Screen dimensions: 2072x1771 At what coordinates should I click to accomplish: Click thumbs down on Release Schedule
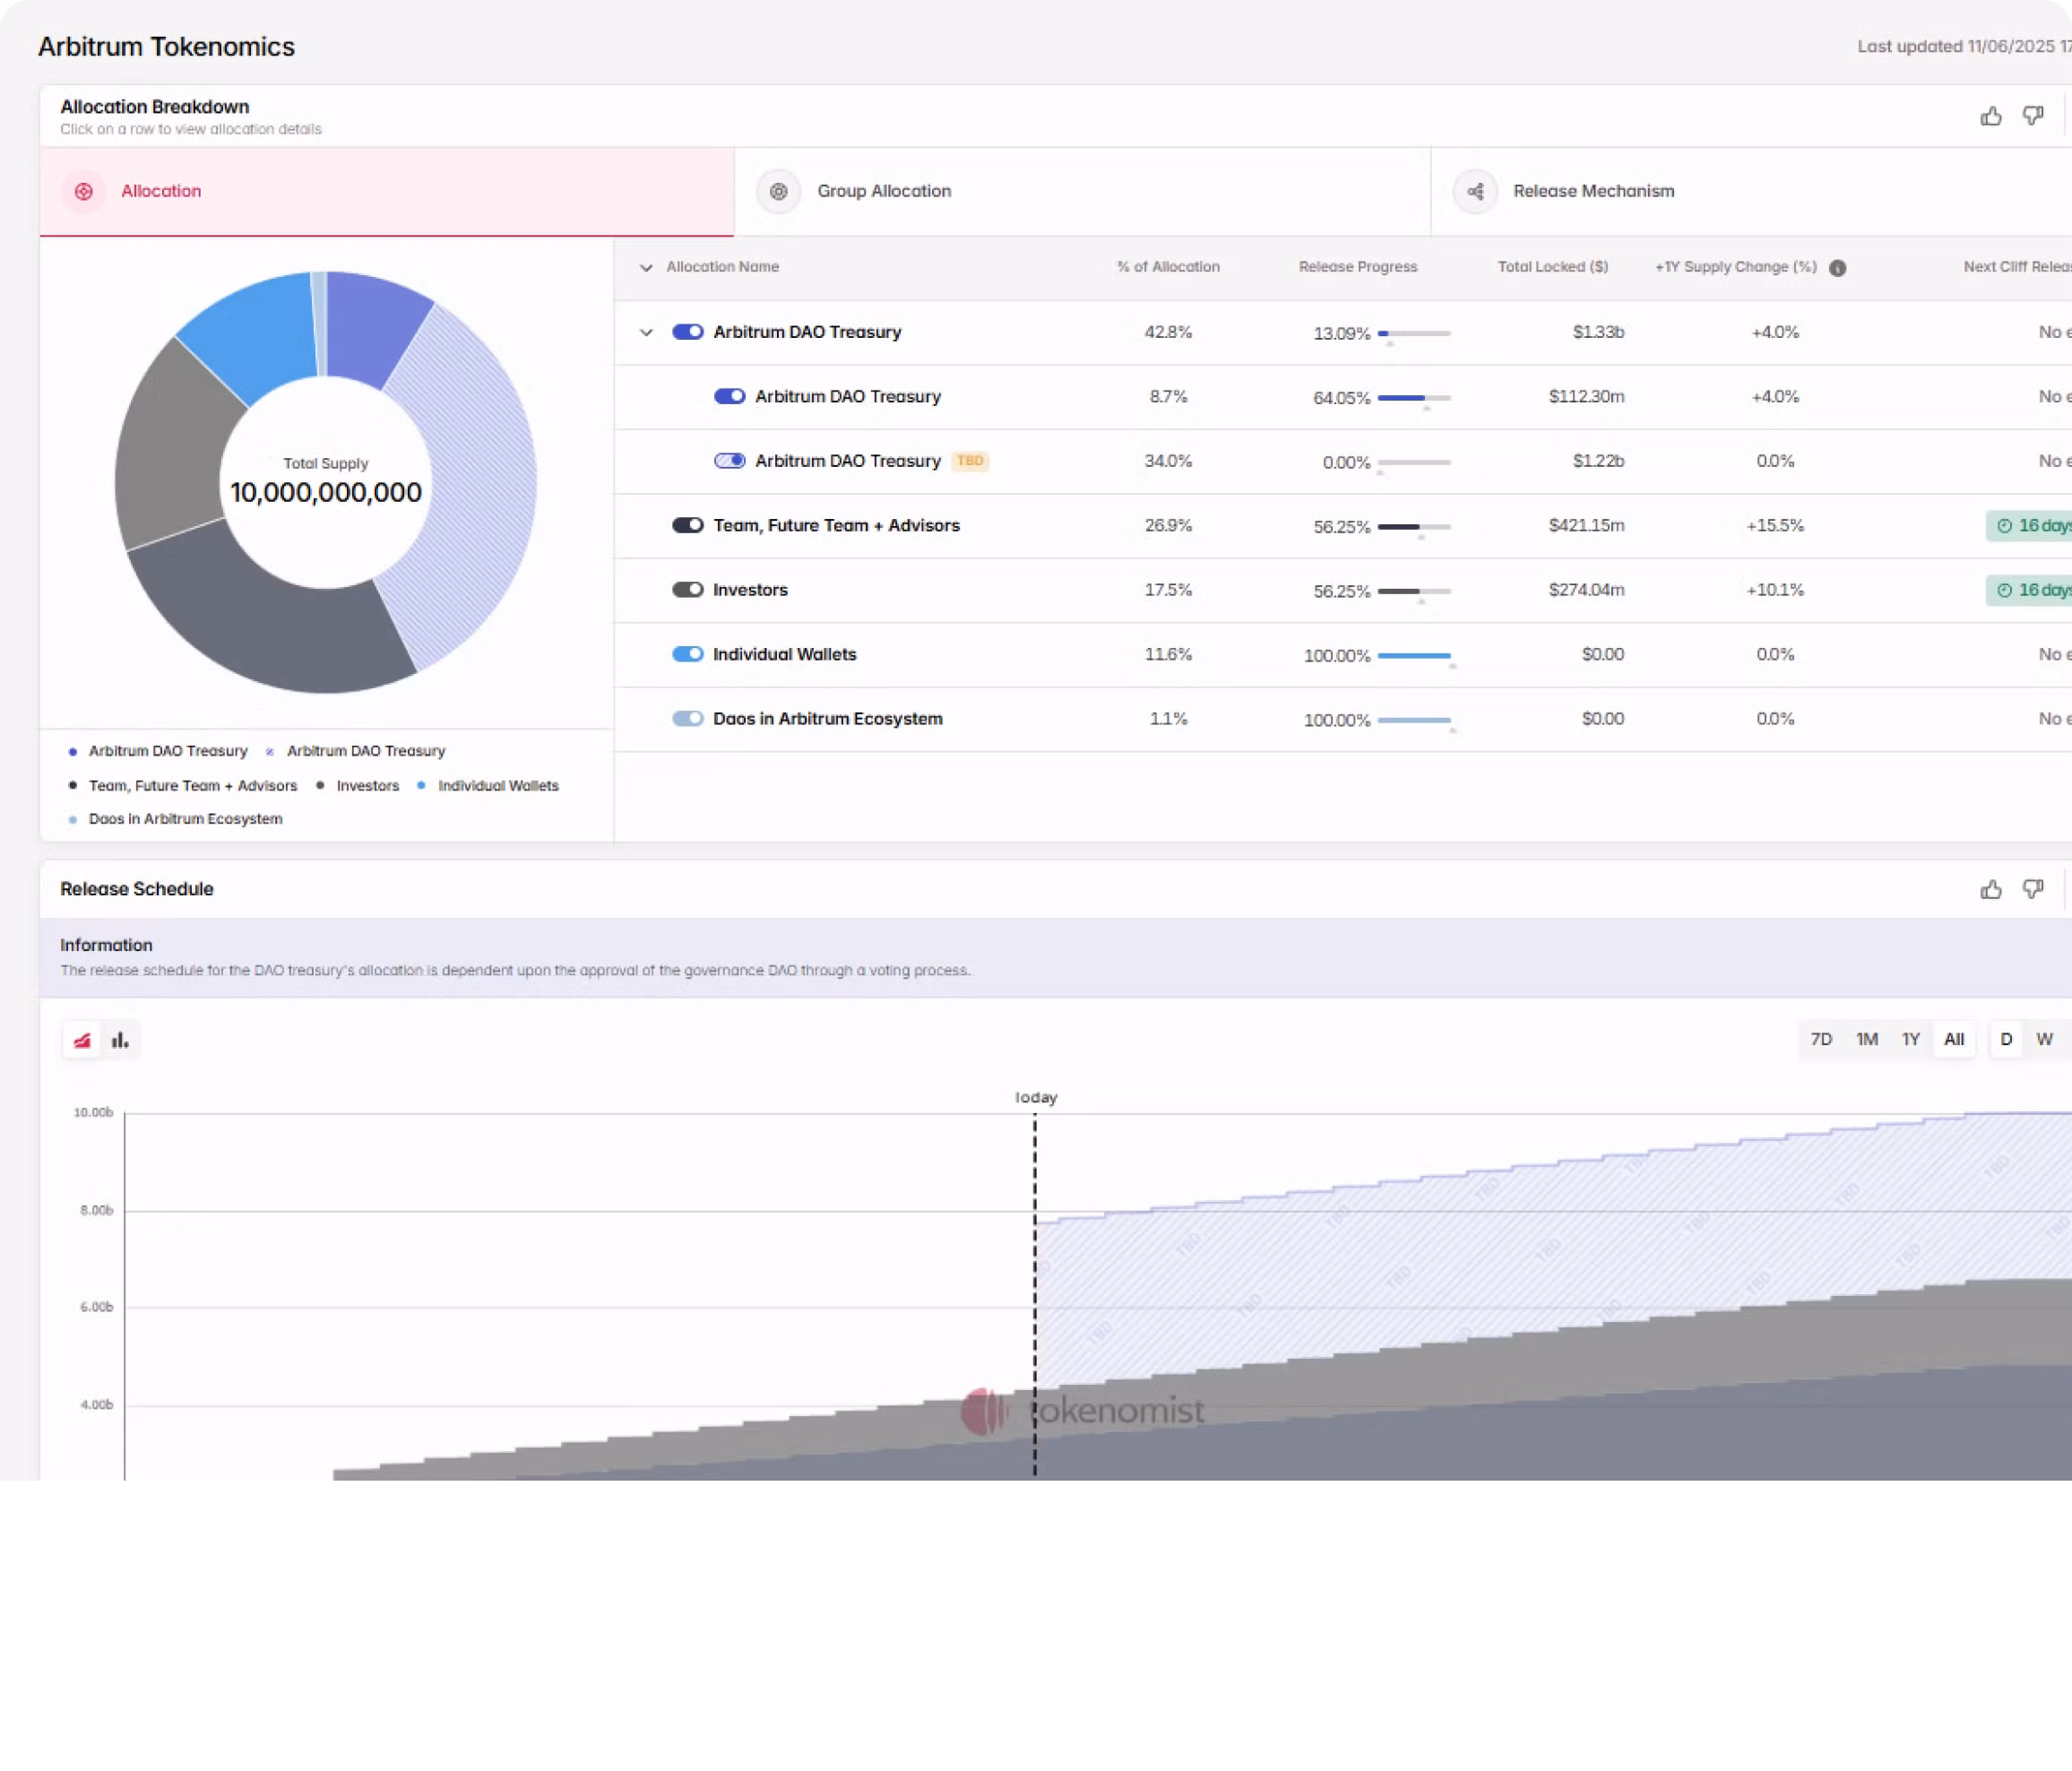(x=2032, y=889)
